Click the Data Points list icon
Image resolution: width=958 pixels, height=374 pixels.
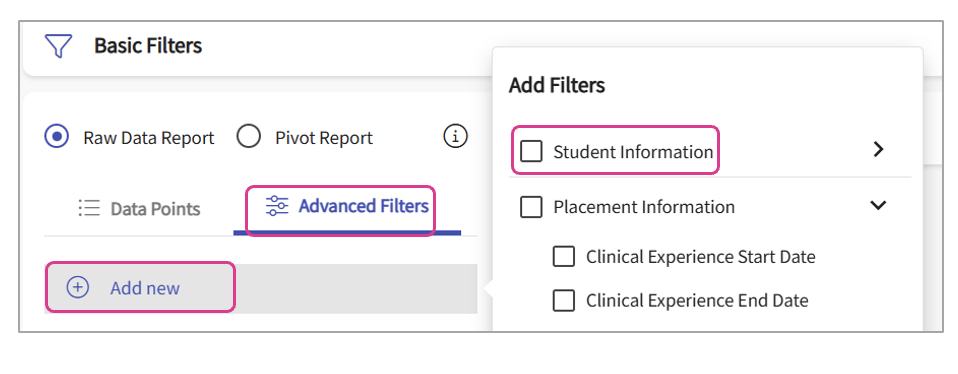[89, 208]
